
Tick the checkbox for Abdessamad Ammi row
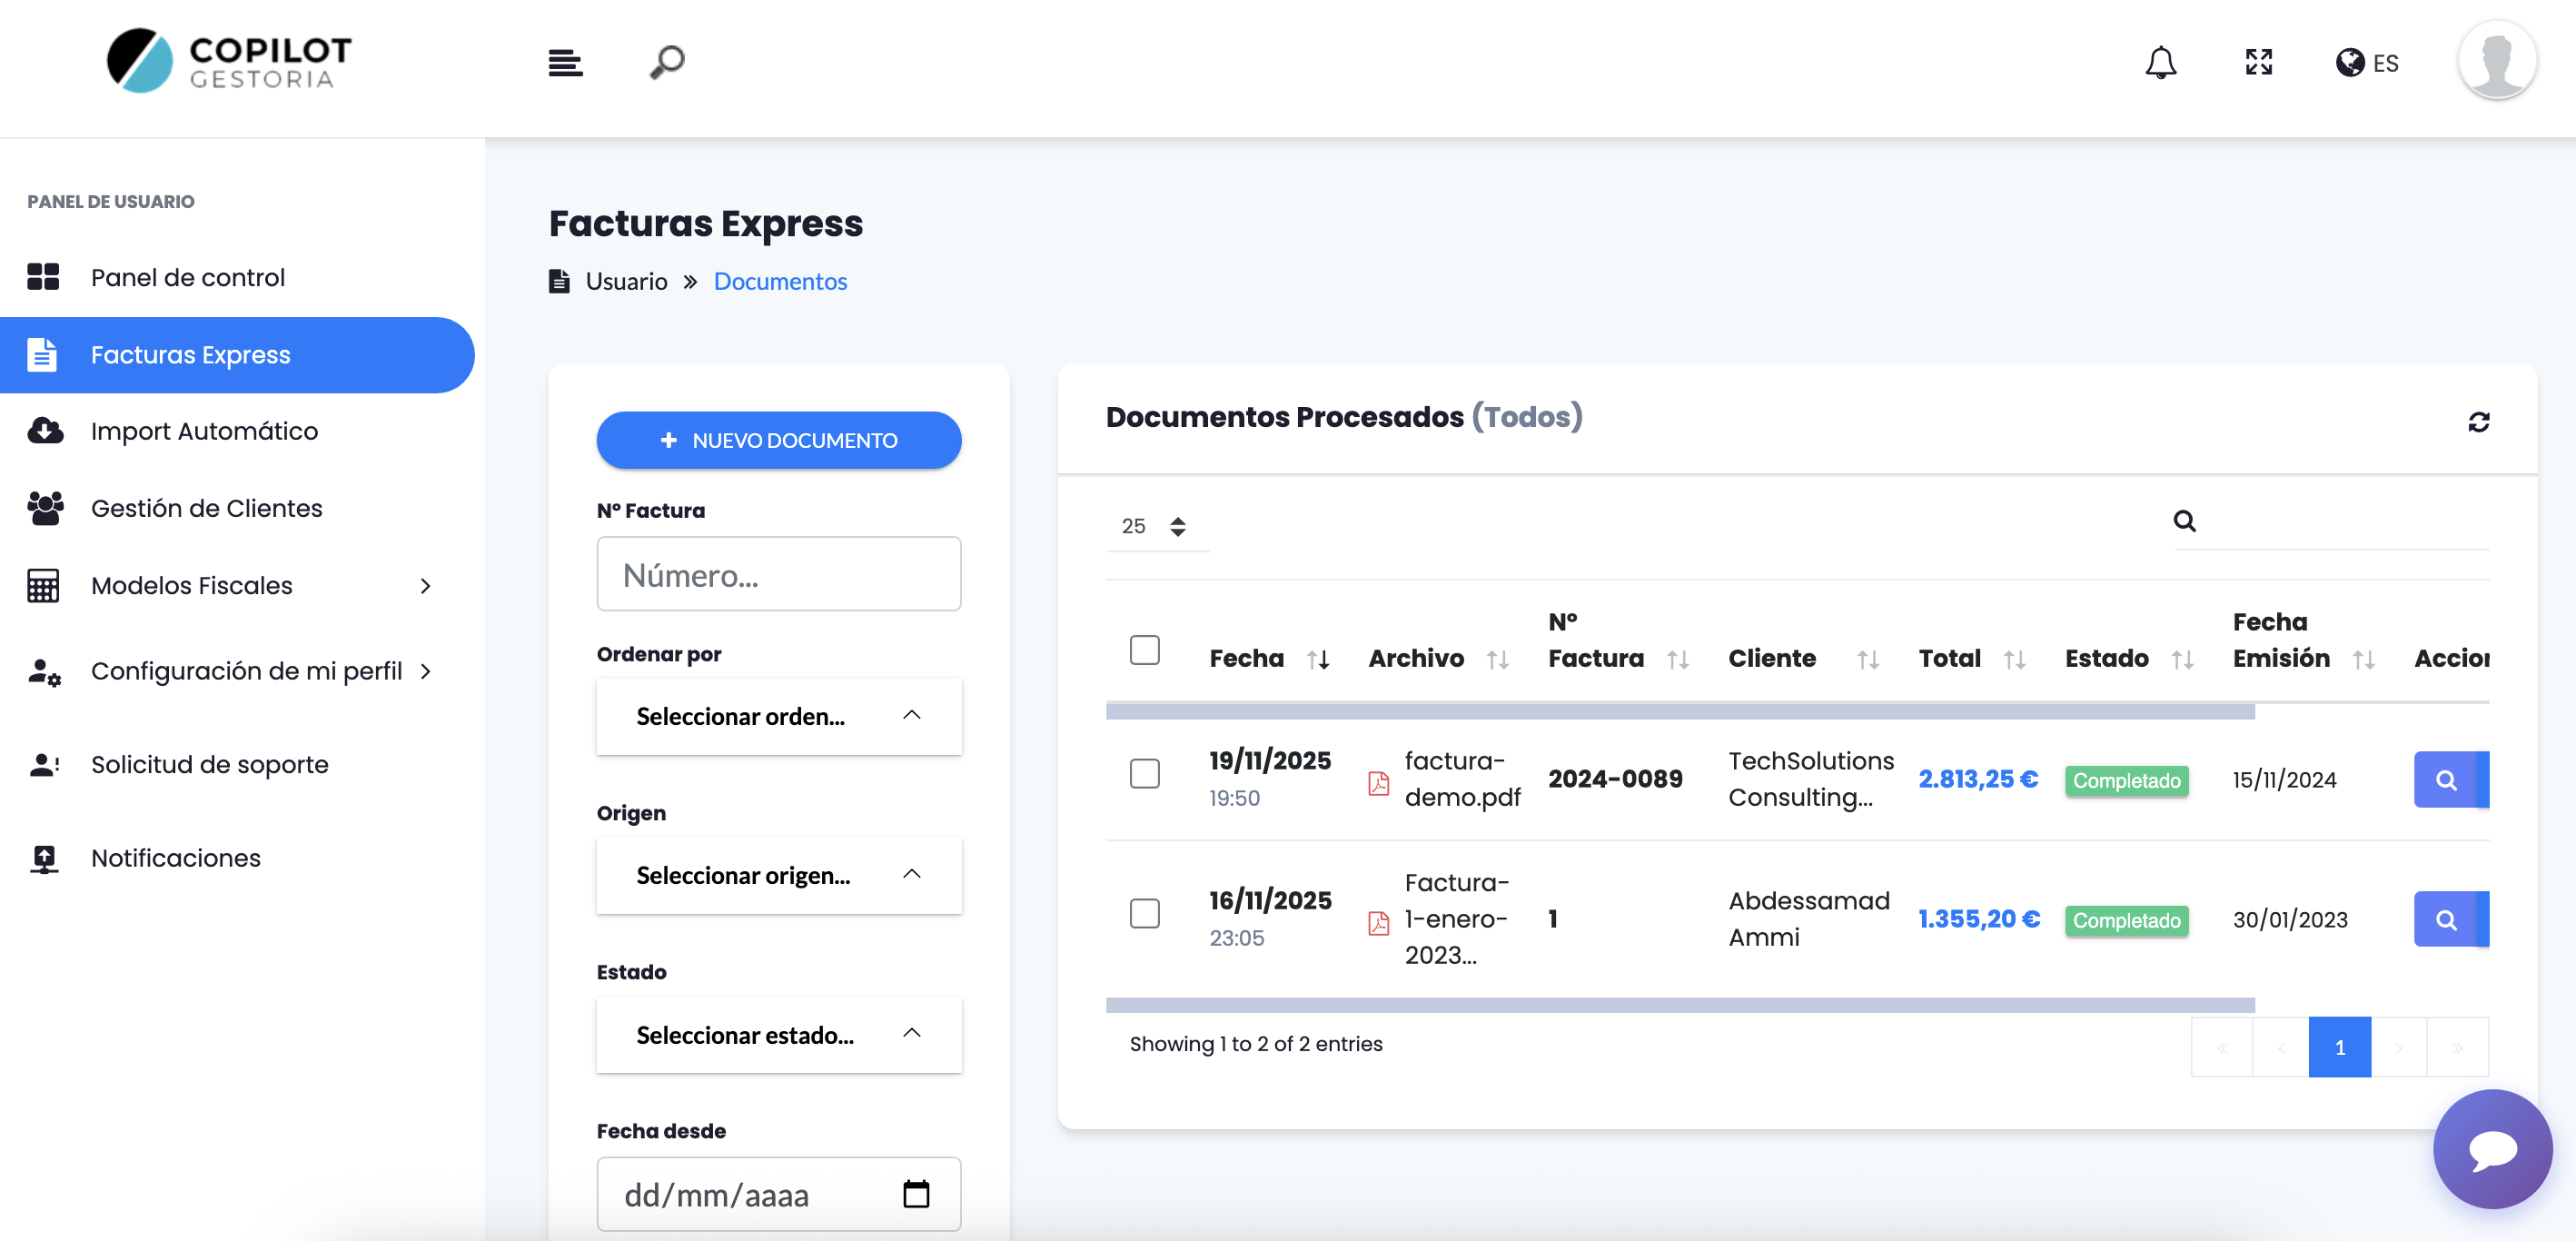(x=1144, y=913)
